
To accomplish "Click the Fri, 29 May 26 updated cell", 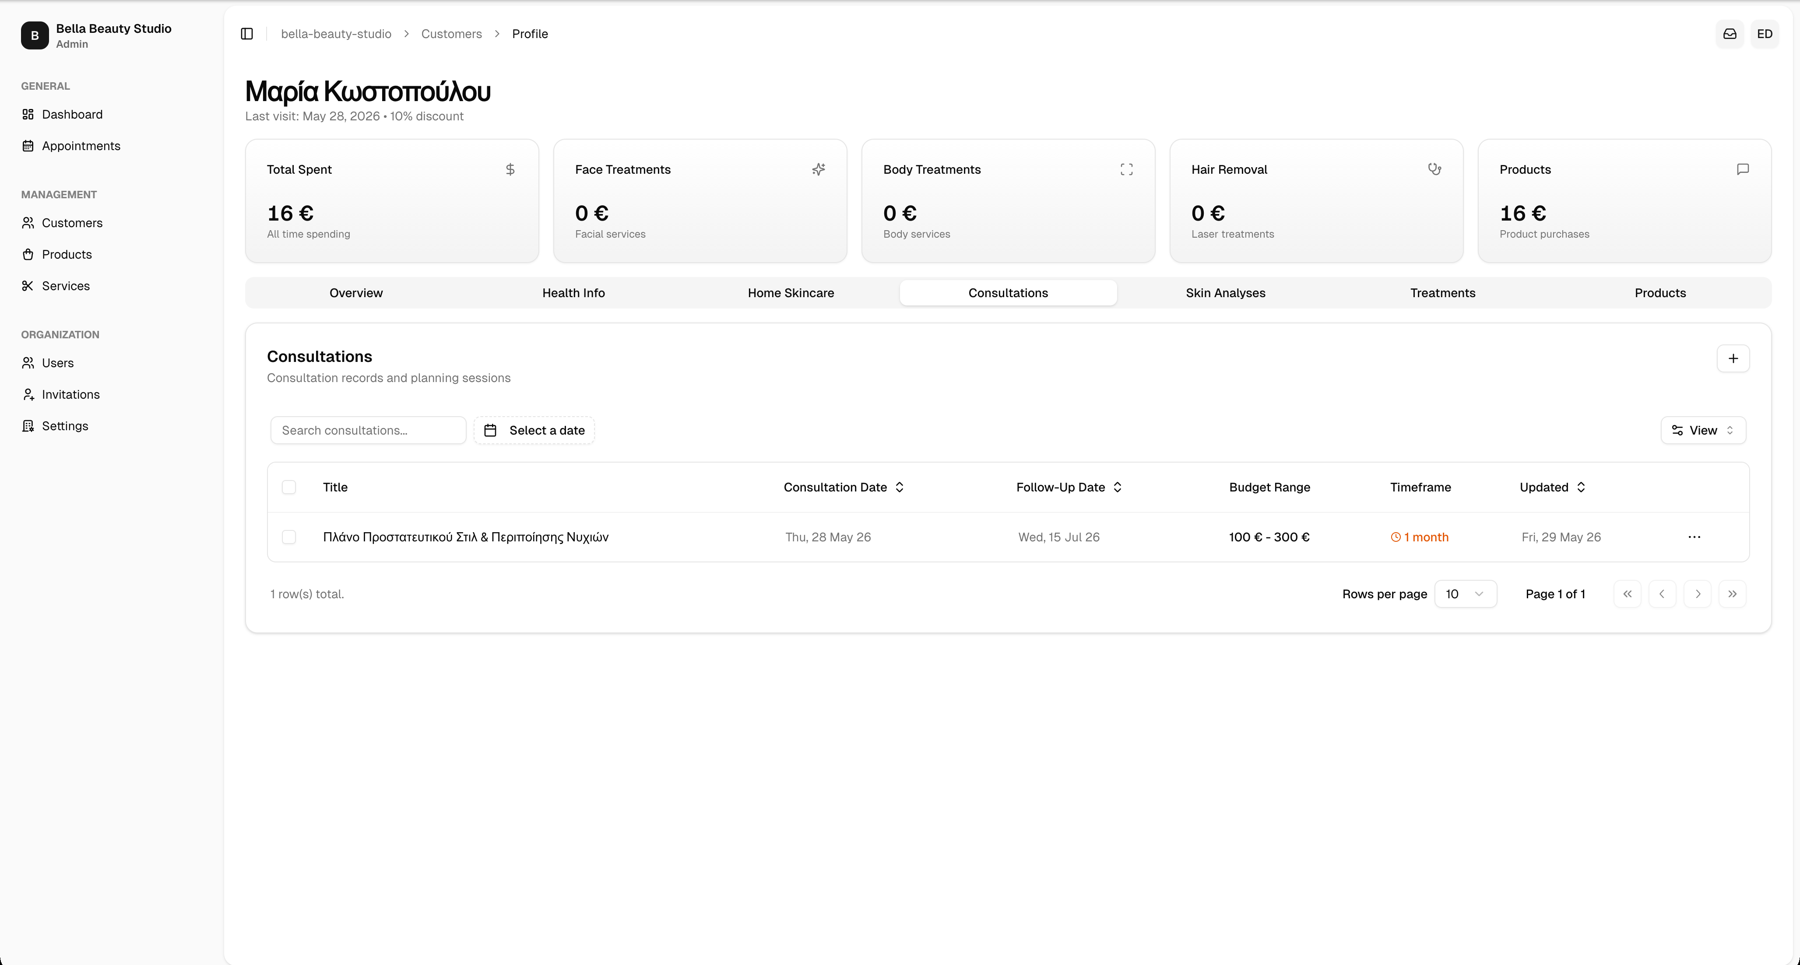I will (x=1561, y=537).
